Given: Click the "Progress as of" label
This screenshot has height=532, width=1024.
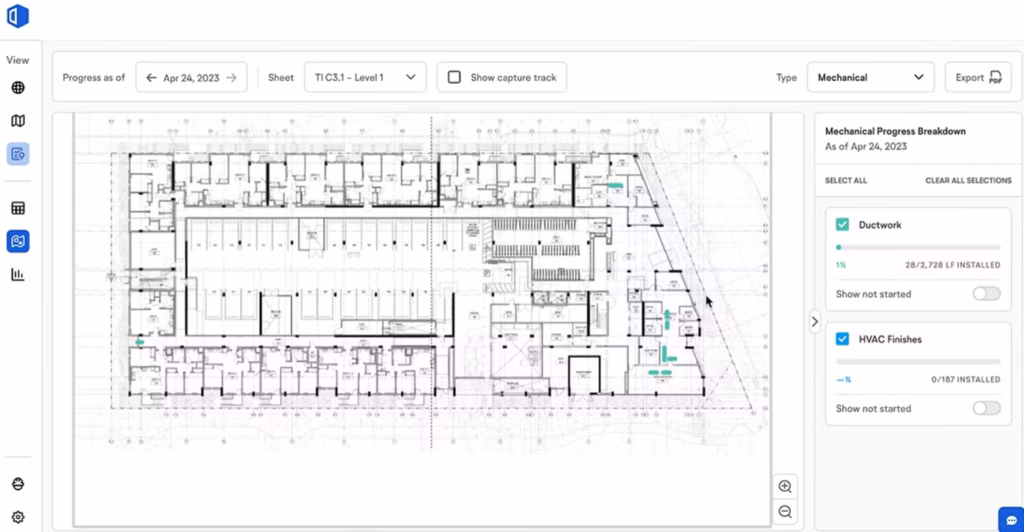Looking at the screenshot, I should [x=93, y=78].
